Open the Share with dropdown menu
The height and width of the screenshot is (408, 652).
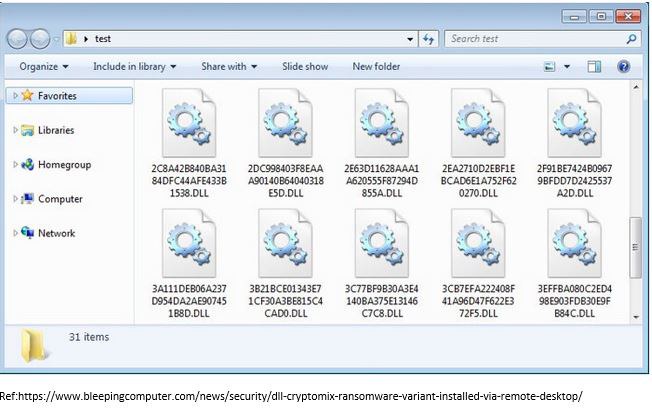[228, 67]
